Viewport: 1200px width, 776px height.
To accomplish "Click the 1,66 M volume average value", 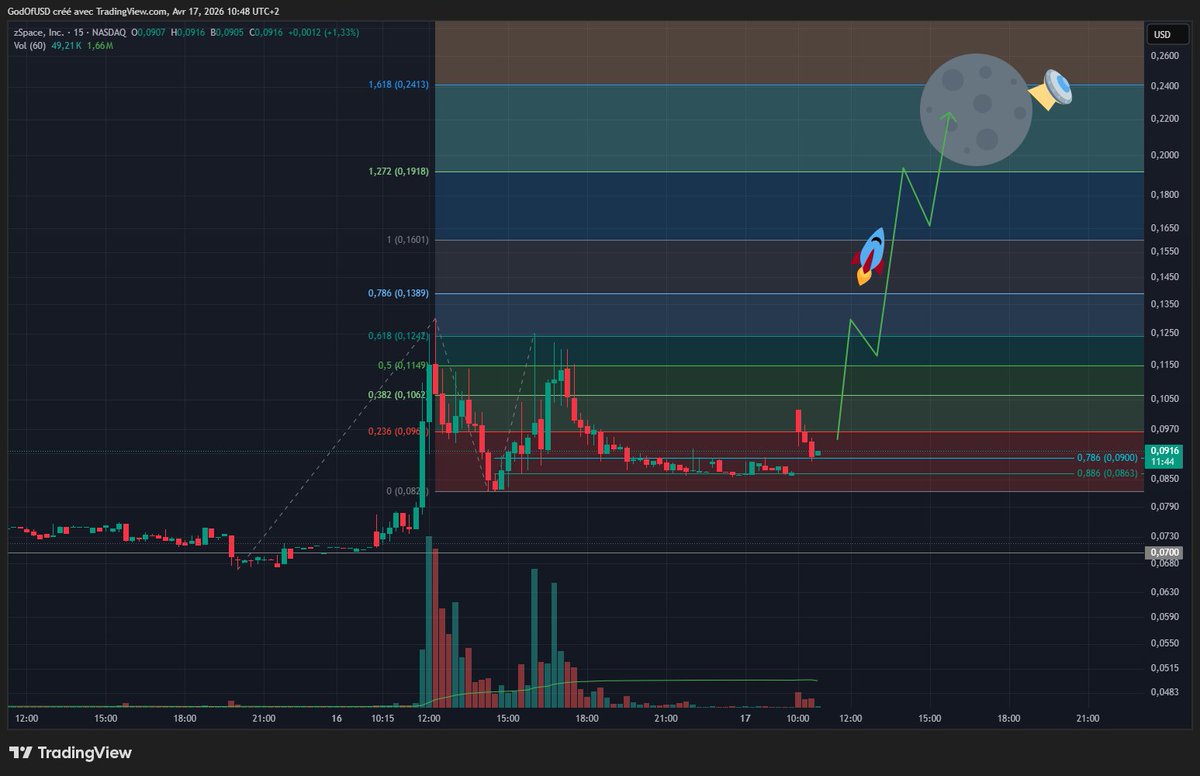I will 101,46.
